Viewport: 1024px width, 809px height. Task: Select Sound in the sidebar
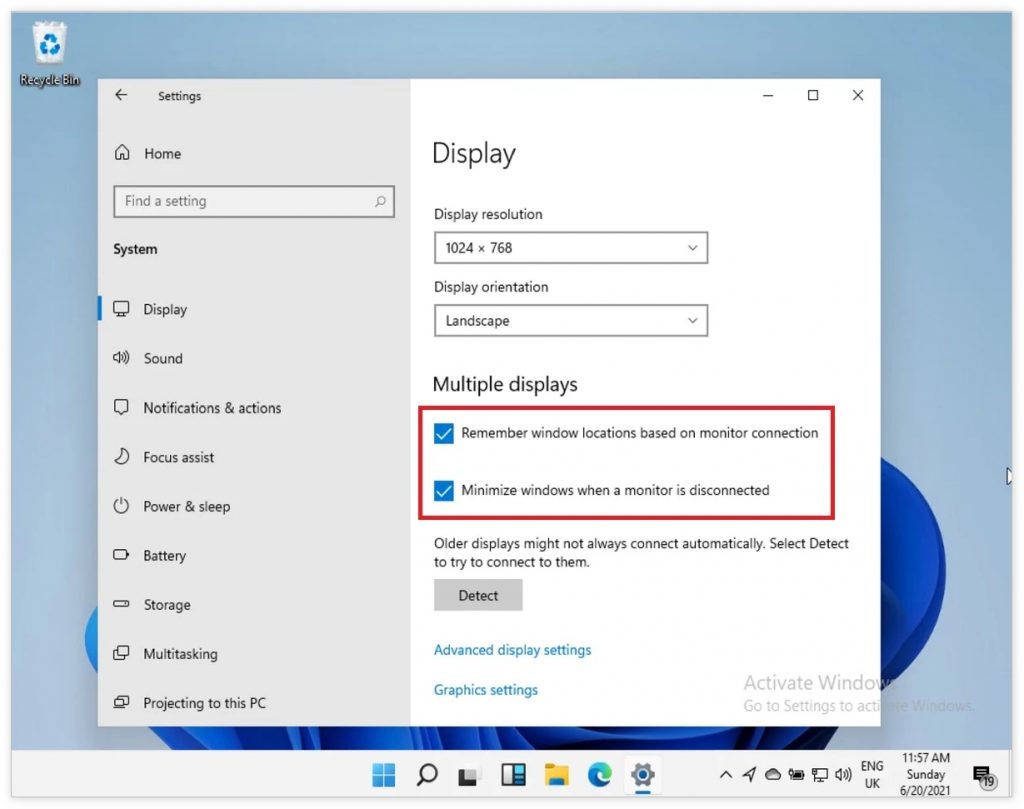[163, 358]
